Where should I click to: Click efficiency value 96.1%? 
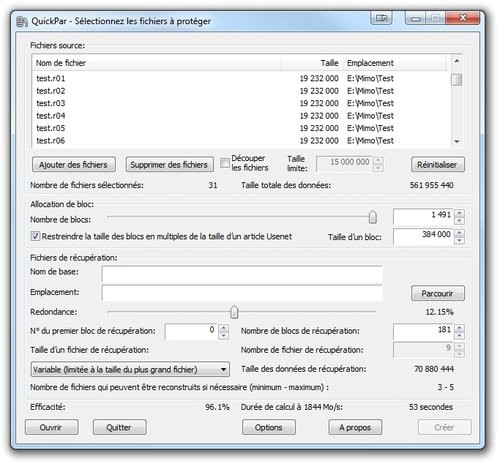(x=217, y=407)
